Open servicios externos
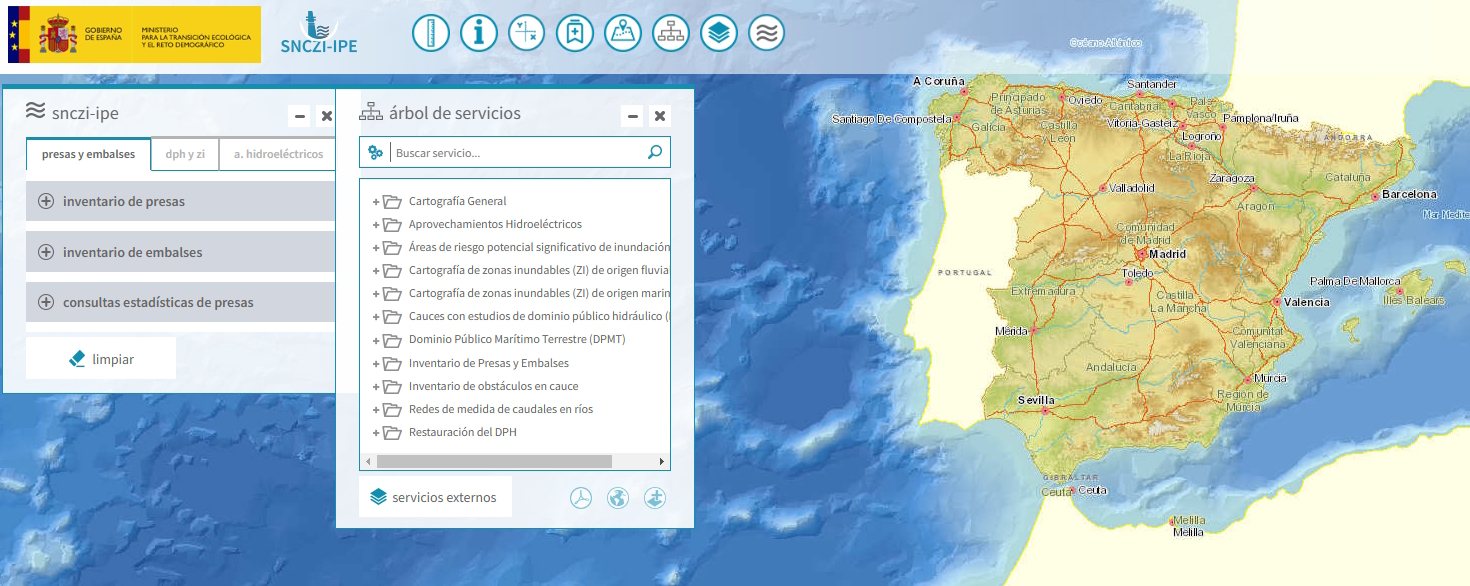Screen dimensions: 1470x586 (435, 496)
